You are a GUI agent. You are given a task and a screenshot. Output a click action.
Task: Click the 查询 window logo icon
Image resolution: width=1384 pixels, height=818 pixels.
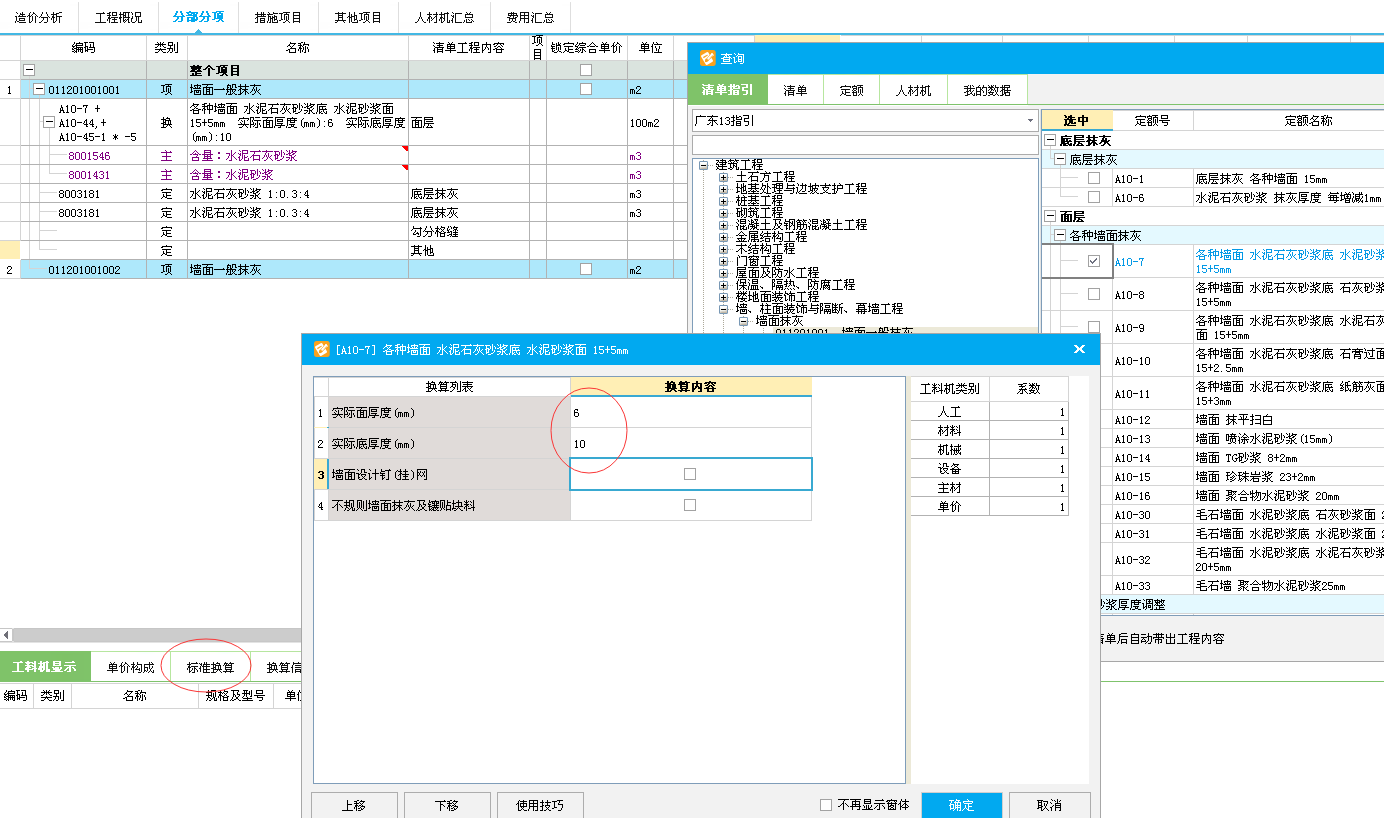(707, 58)
